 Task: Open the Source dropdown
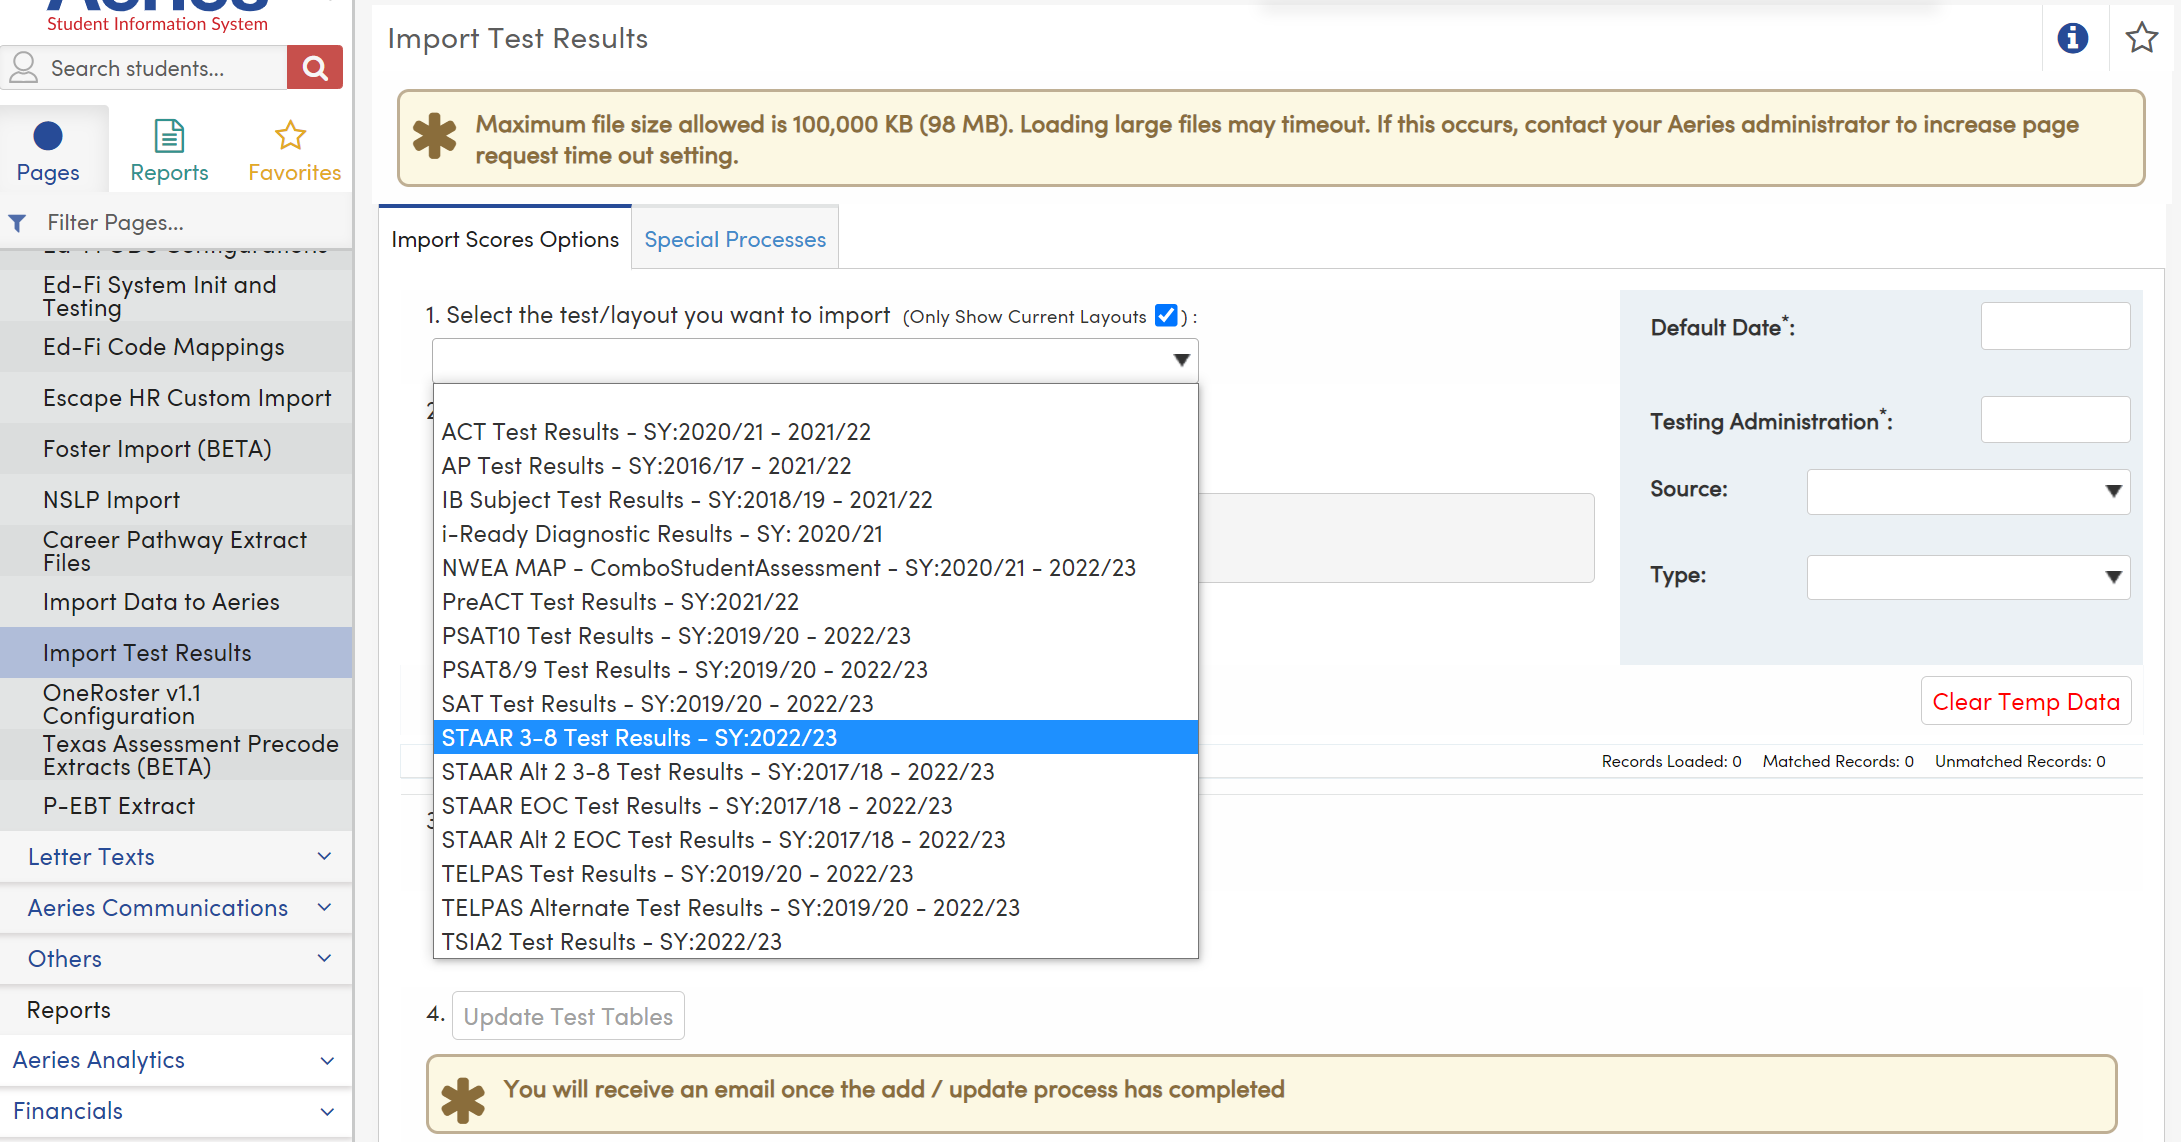point(1967,491)
